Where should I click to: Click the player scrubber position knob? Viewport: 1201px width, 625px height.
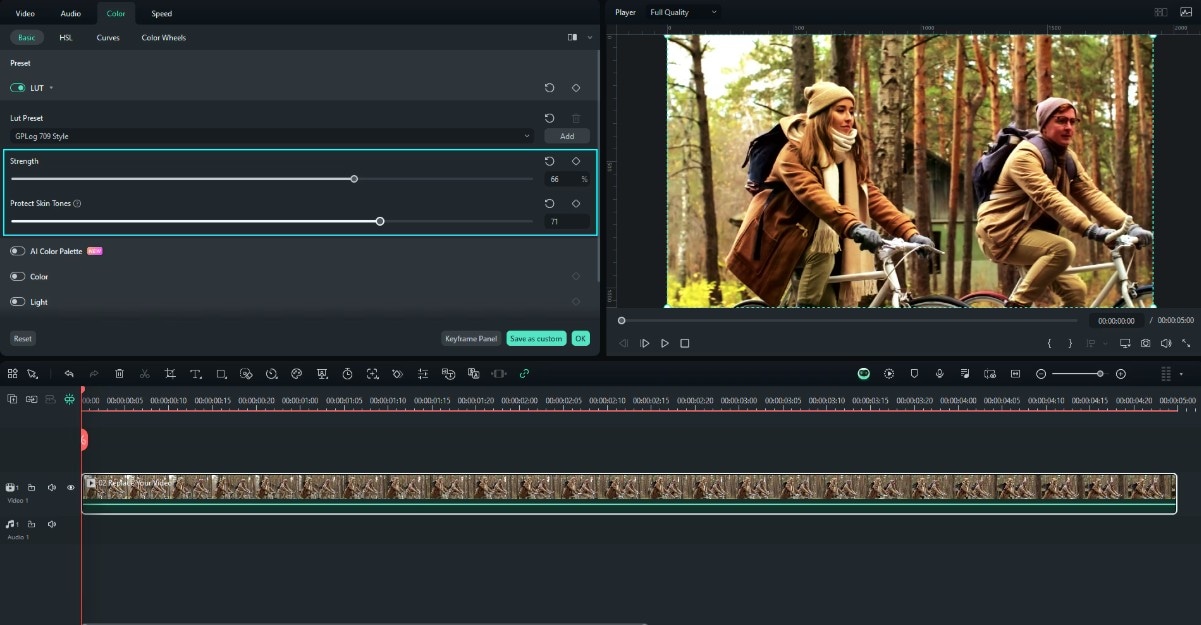tap(622, 320)
